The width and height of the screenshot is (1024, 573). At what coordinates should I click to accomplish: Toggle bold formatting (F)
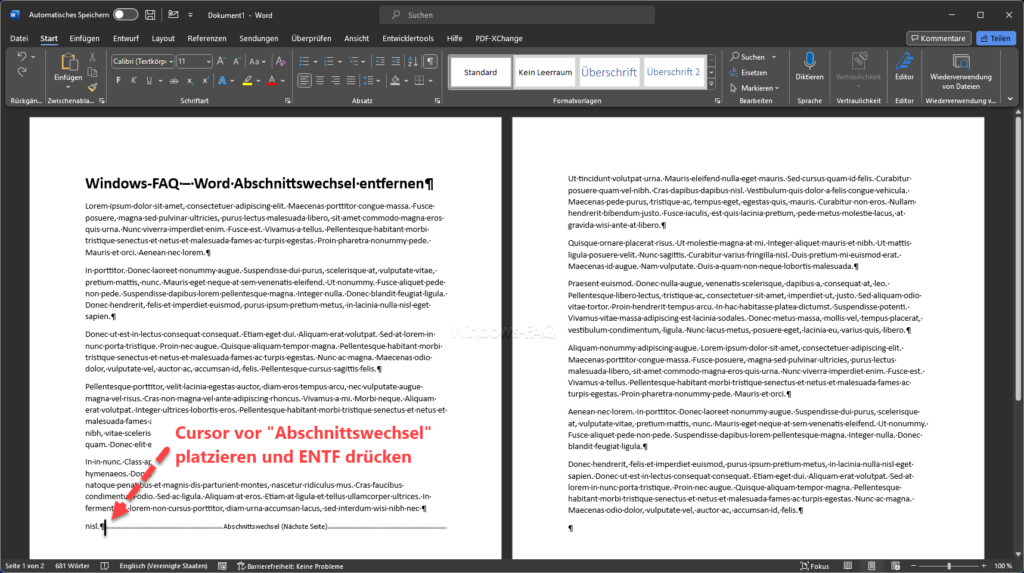(118, 81)
